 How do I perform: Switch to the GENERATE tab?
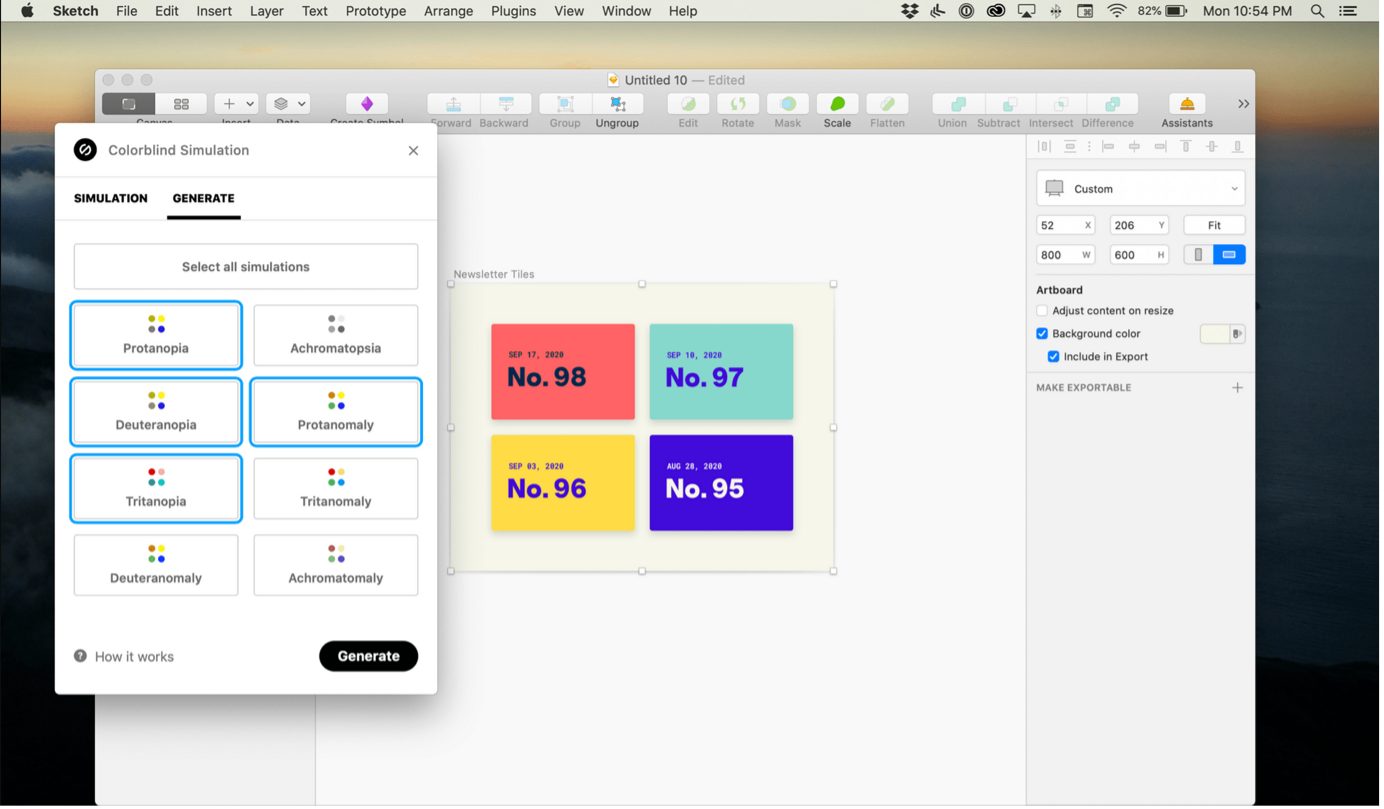click(204, 199)
